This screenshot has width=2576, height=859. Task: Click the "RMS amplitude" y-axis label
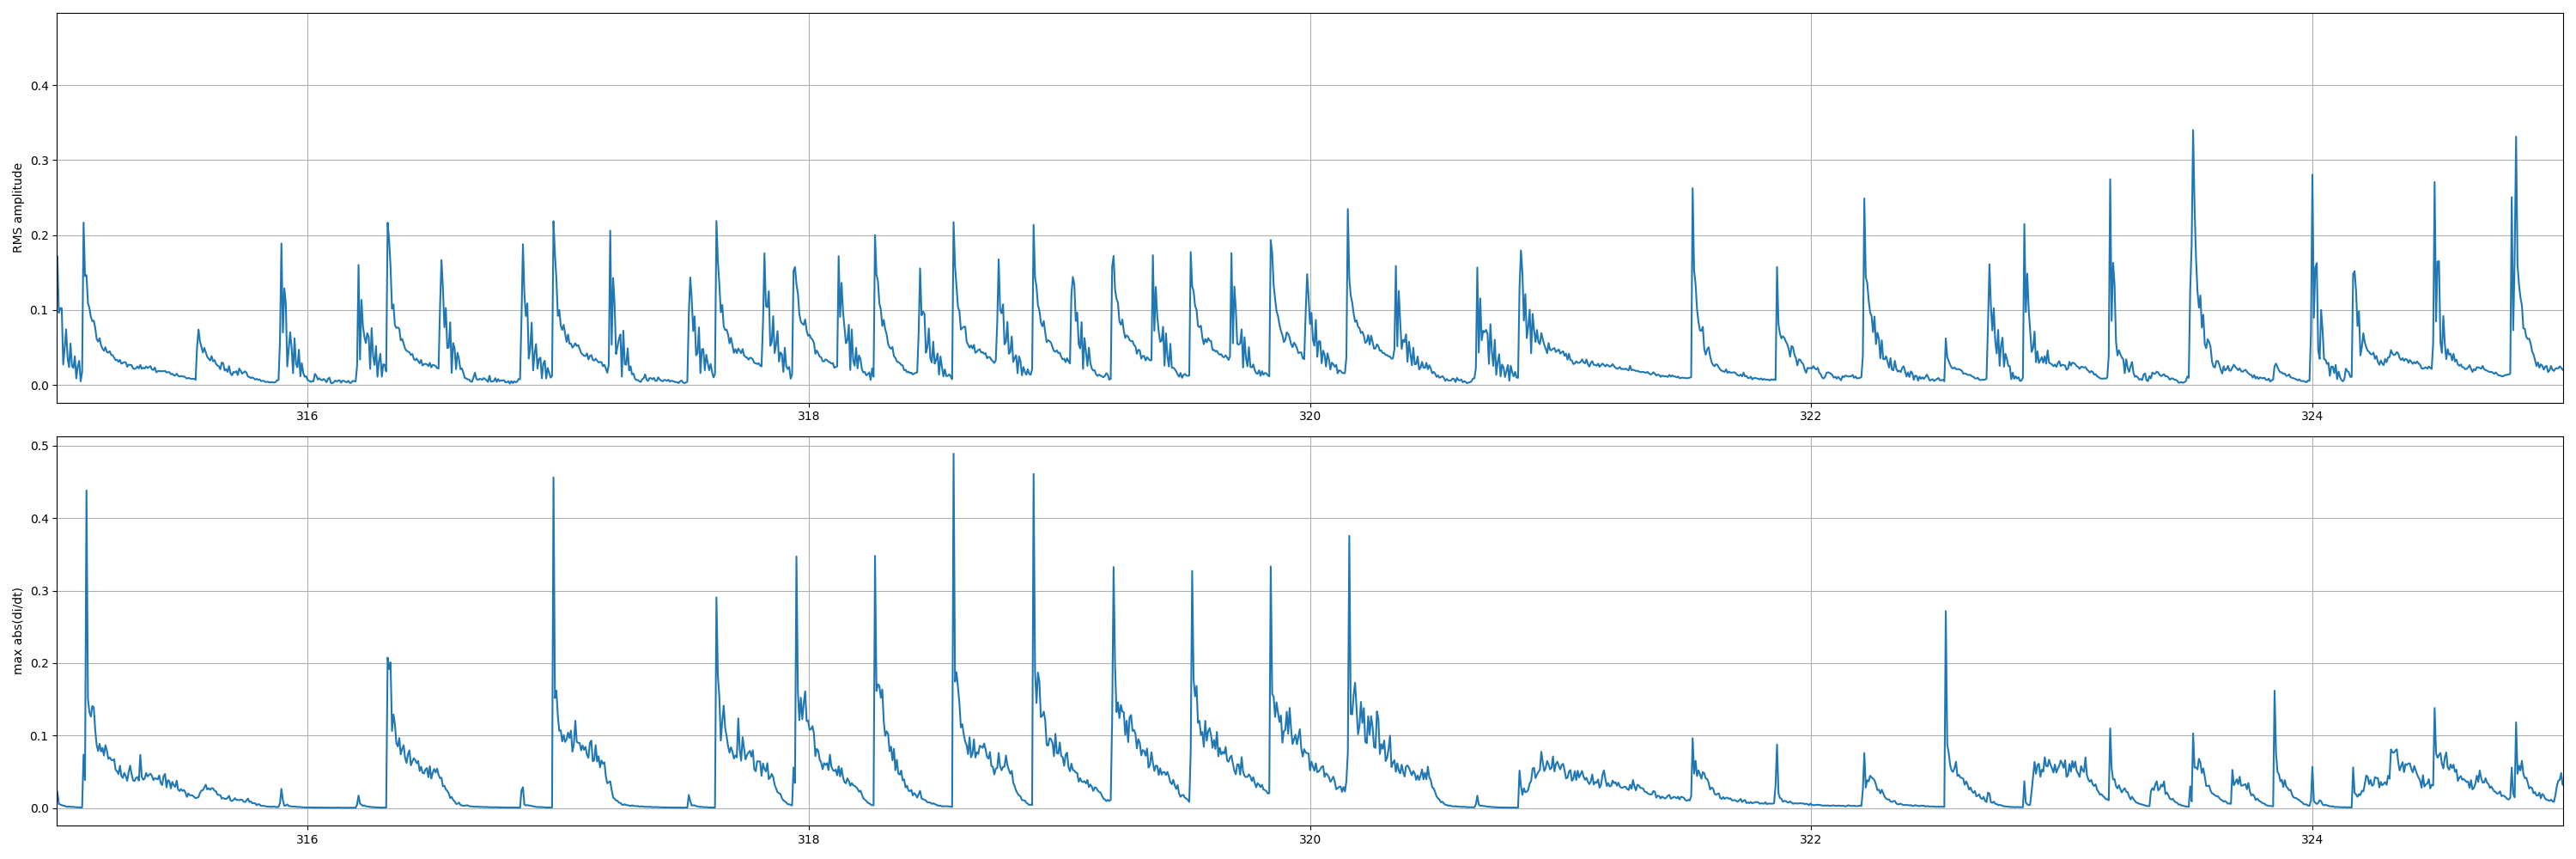[x=17, y=208]
